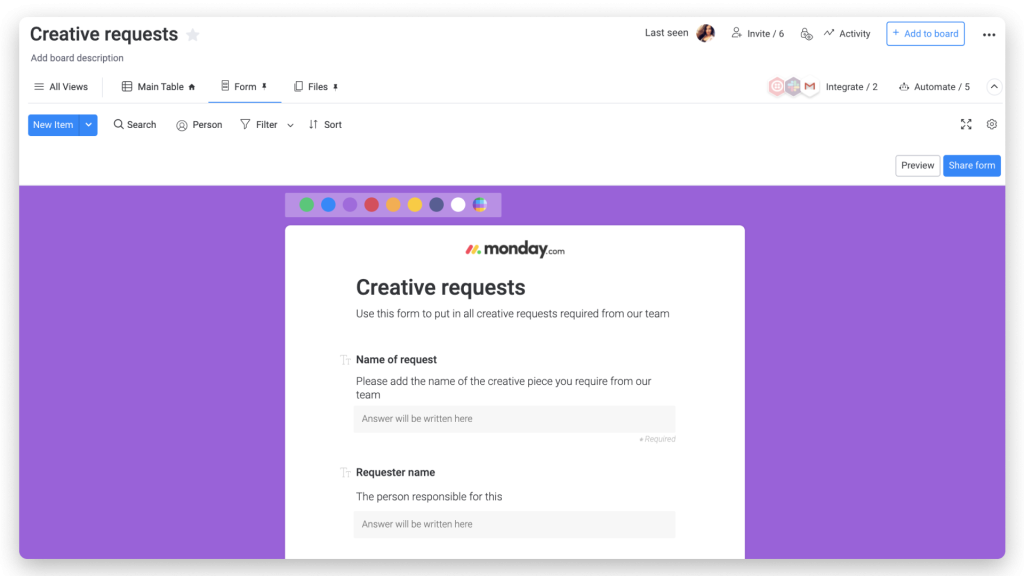Star the Creative requests board as favorite
1024x576 pixels.
(x=193, y=35)
